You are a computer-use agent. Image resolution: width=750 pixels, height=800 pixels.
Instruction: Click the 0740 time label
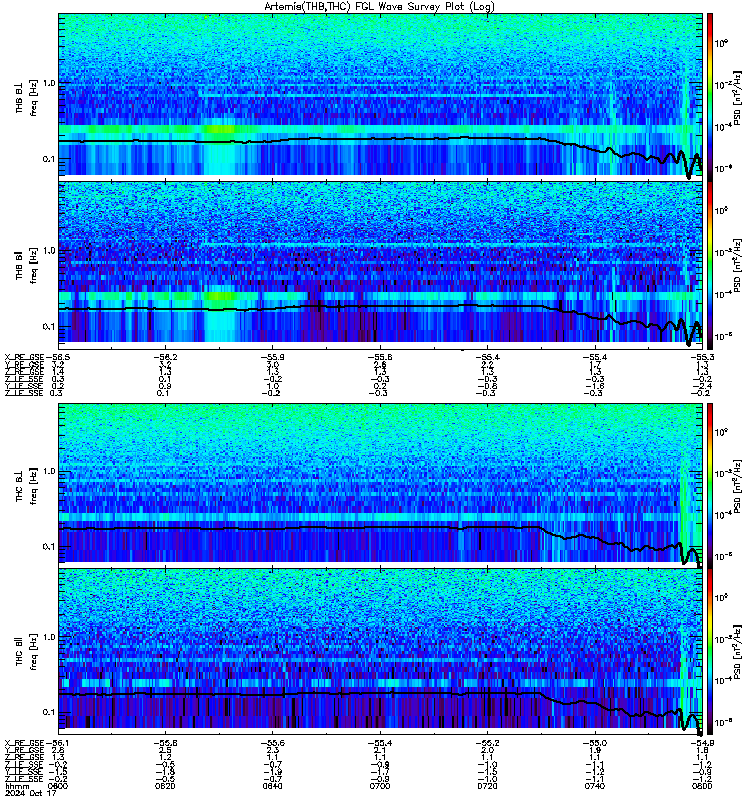coord(595,786)
